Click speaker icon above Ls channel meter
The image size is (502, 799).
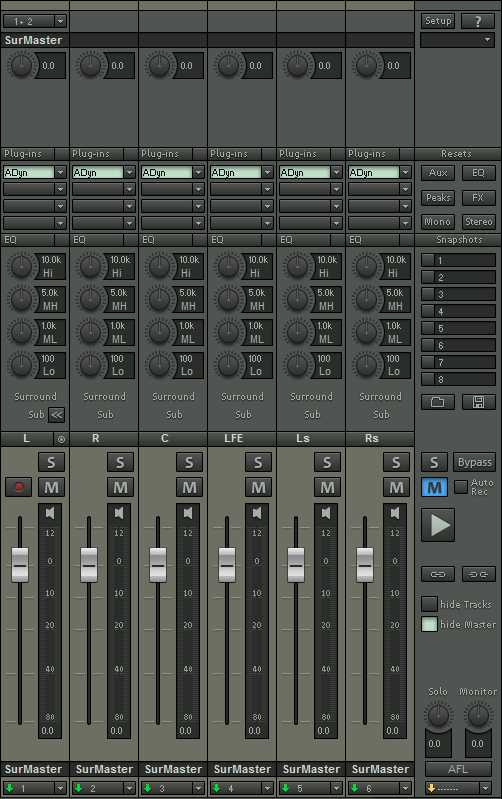coord(326,513)
